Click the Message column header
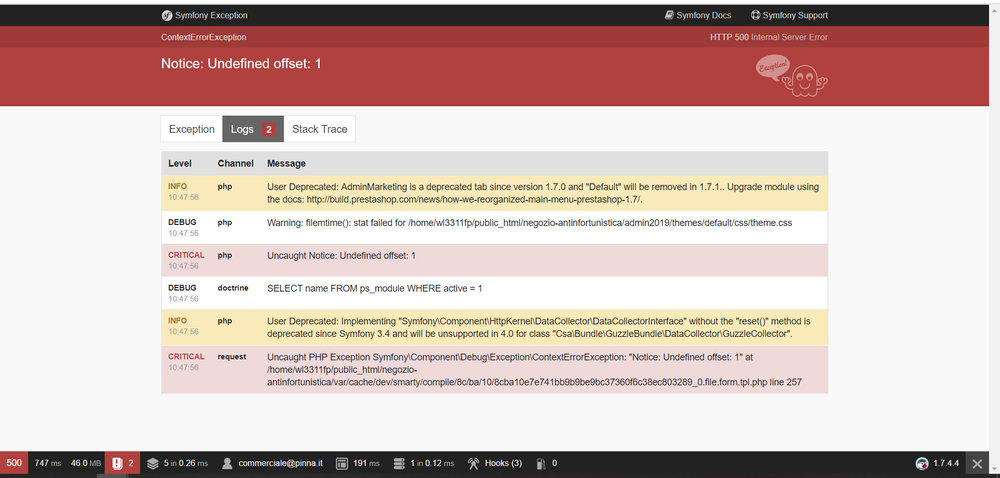Image resolution: width=1000 pixels, height=478 pixels. [286, 163]
